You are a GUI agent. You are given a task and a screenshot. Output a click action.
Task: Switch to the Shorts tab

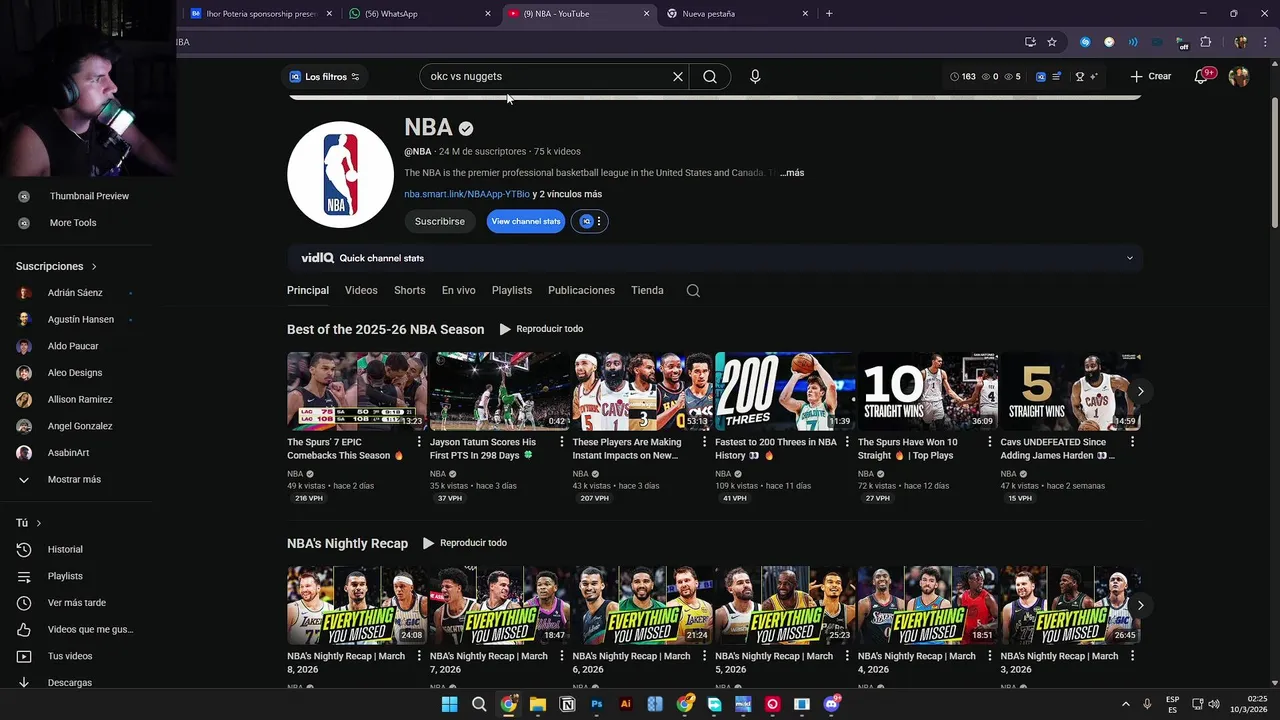point(410,290)
